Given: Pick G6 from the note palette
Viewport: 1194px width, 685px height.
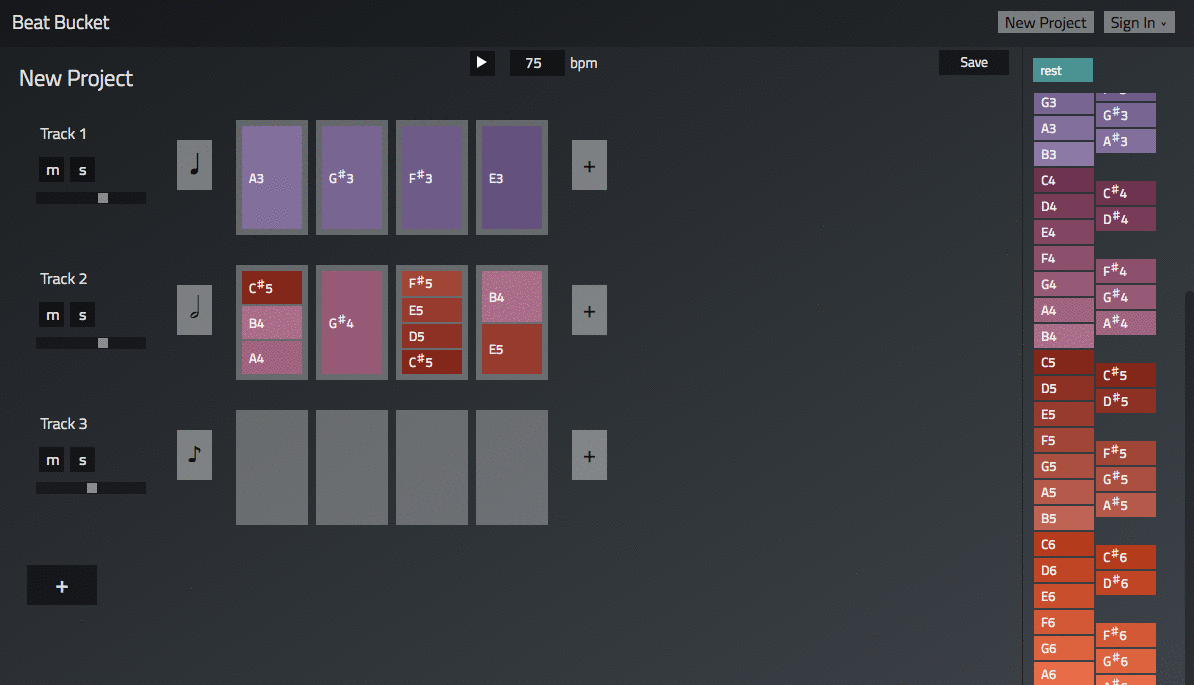Looking at the screenshot, I should [x=1064, y=648].
